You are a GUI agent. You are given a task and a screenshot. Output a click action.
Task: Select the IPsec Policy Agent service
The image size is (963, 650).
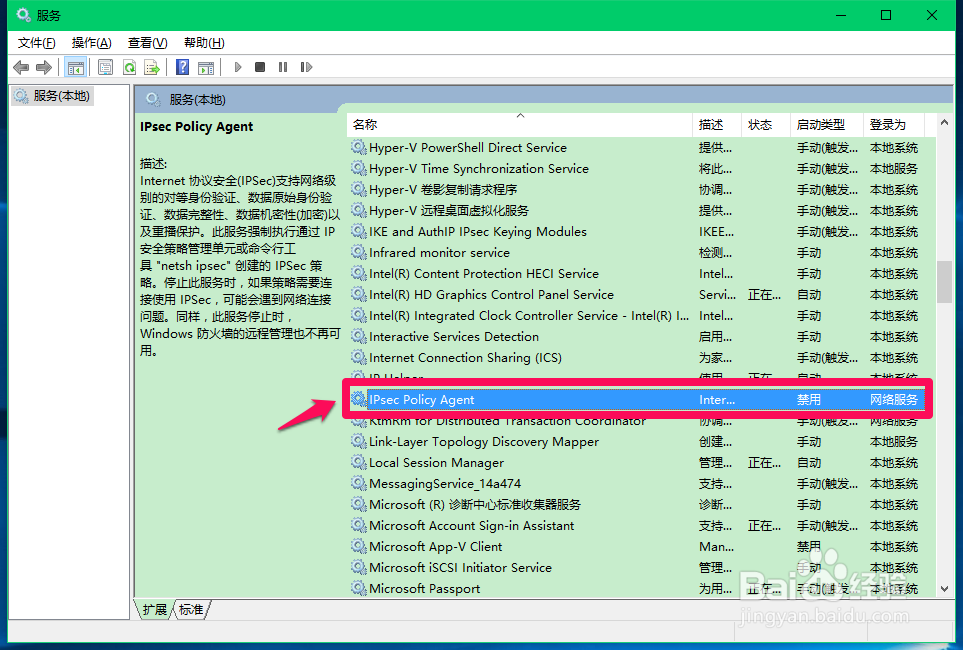[x=430, y=399]
